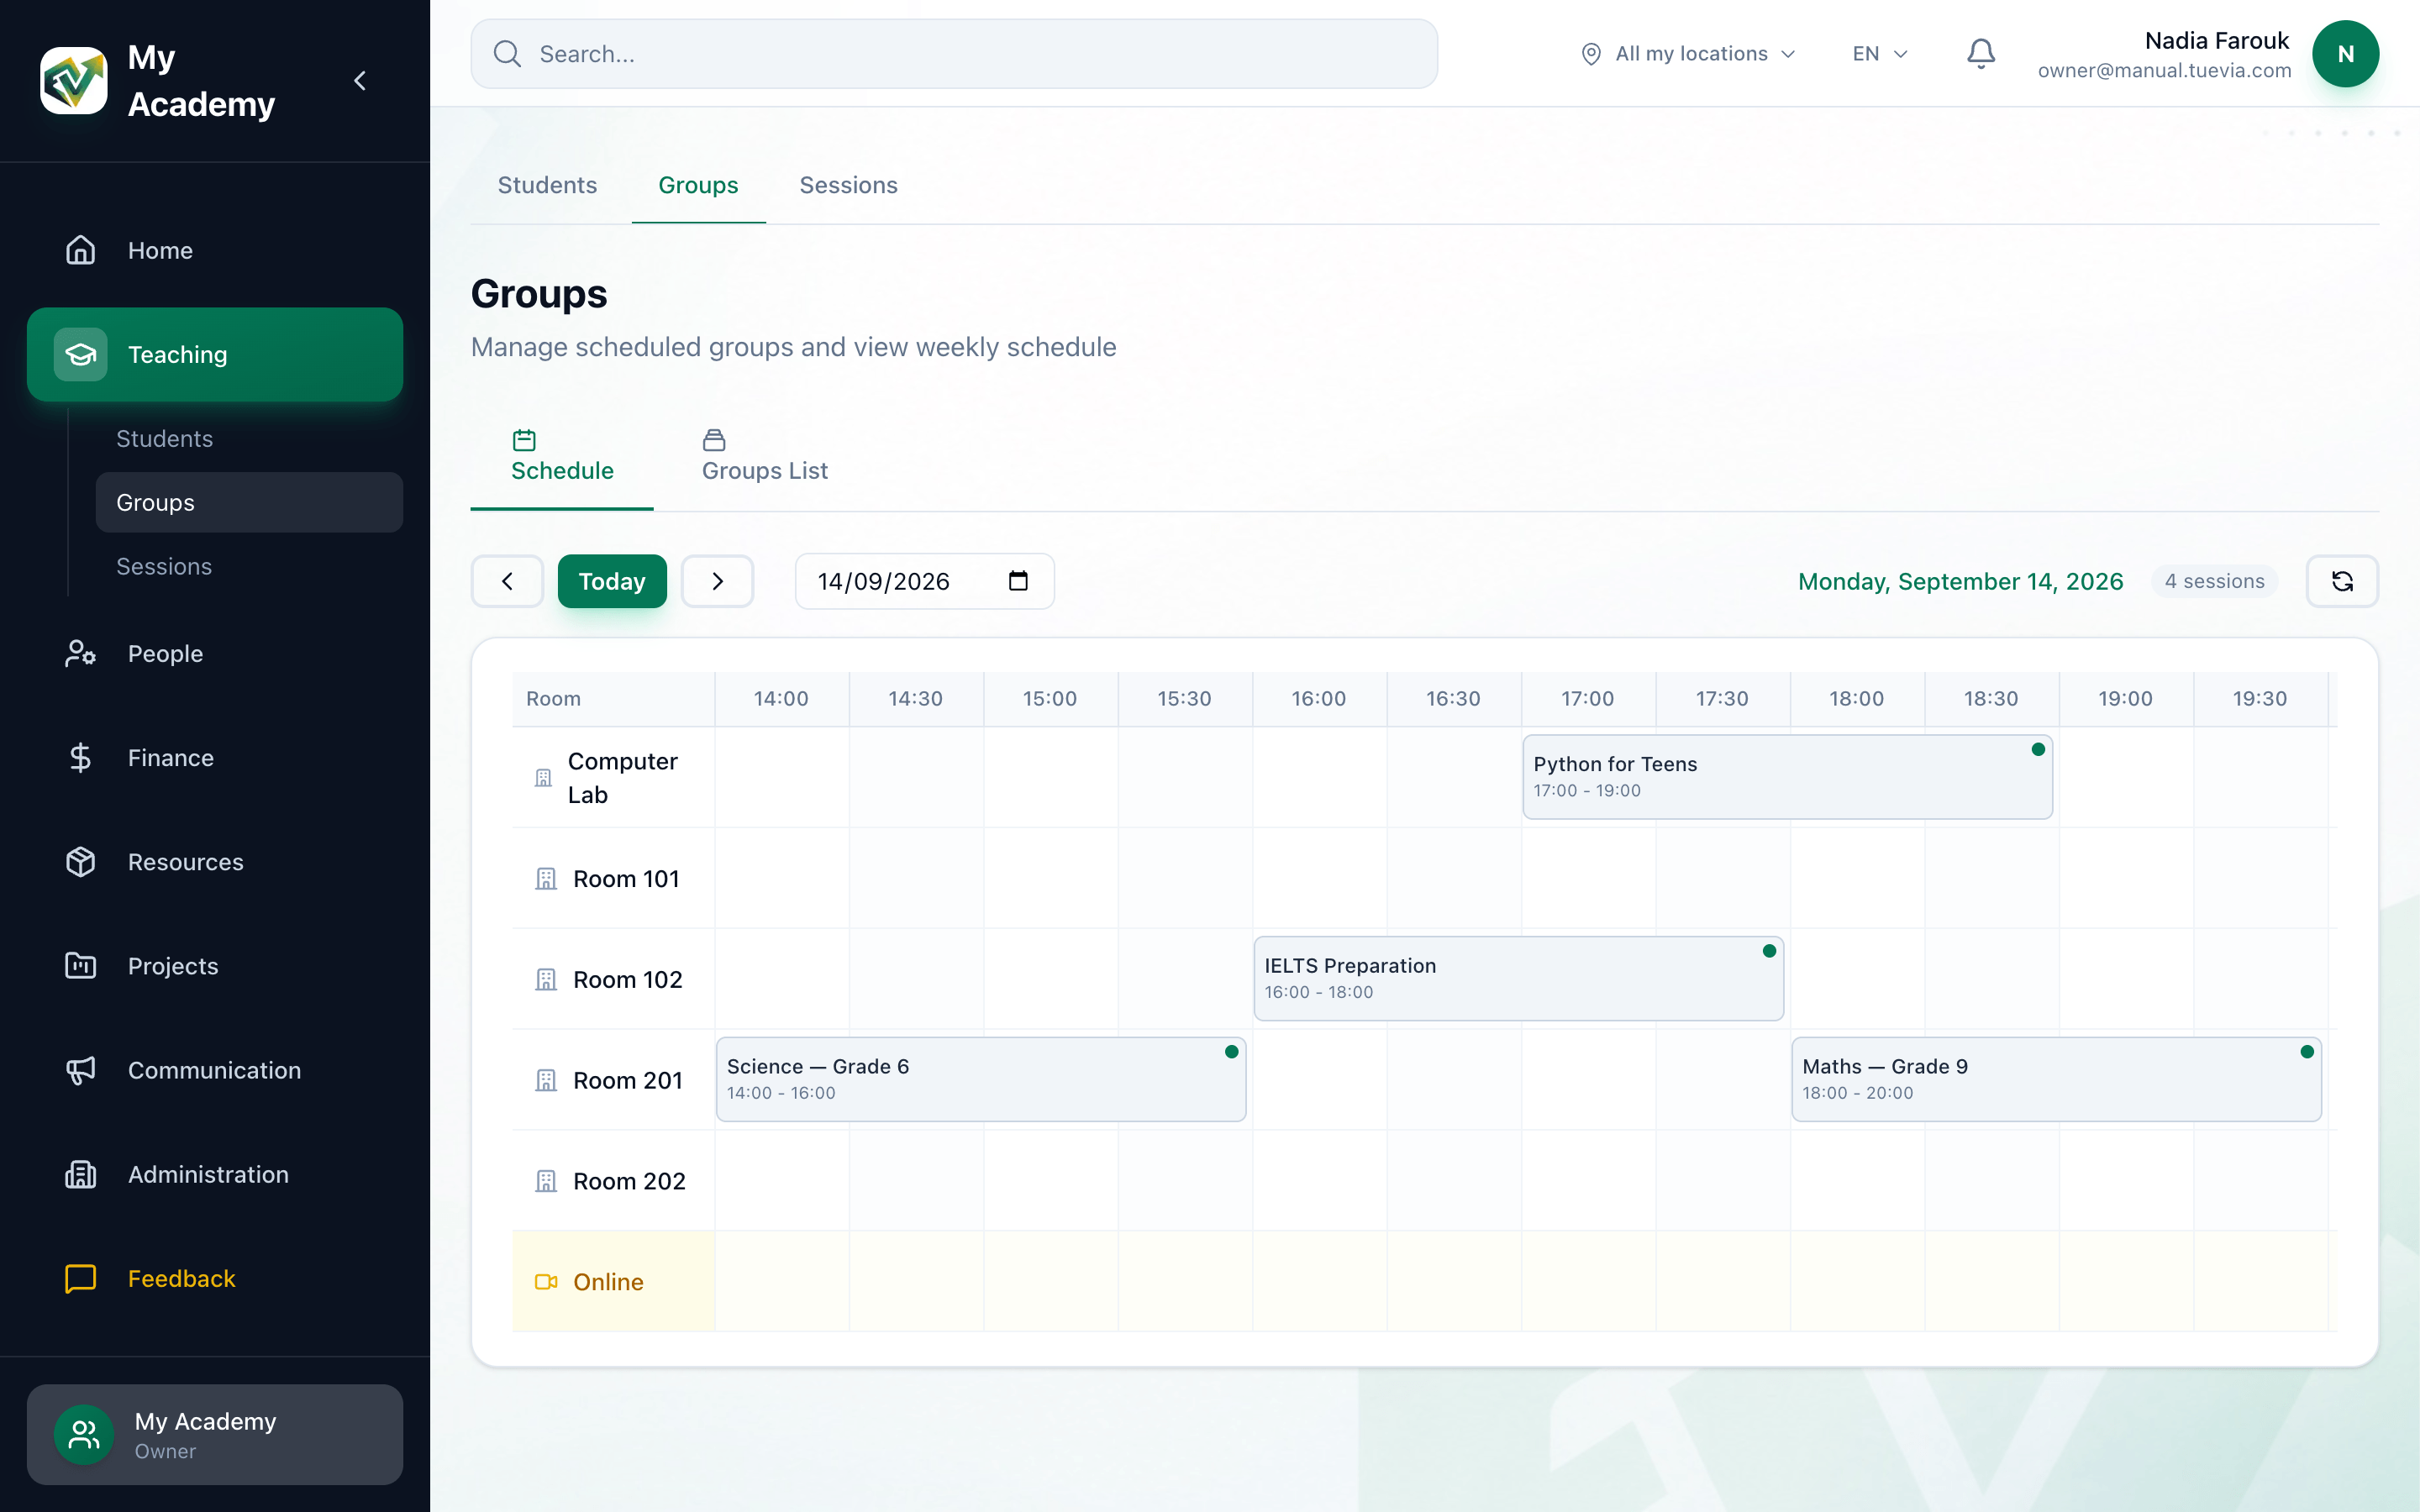Collapse the sidebar with the chevron
This screenshot has height=1512, width=2420.
coord(360,80)
